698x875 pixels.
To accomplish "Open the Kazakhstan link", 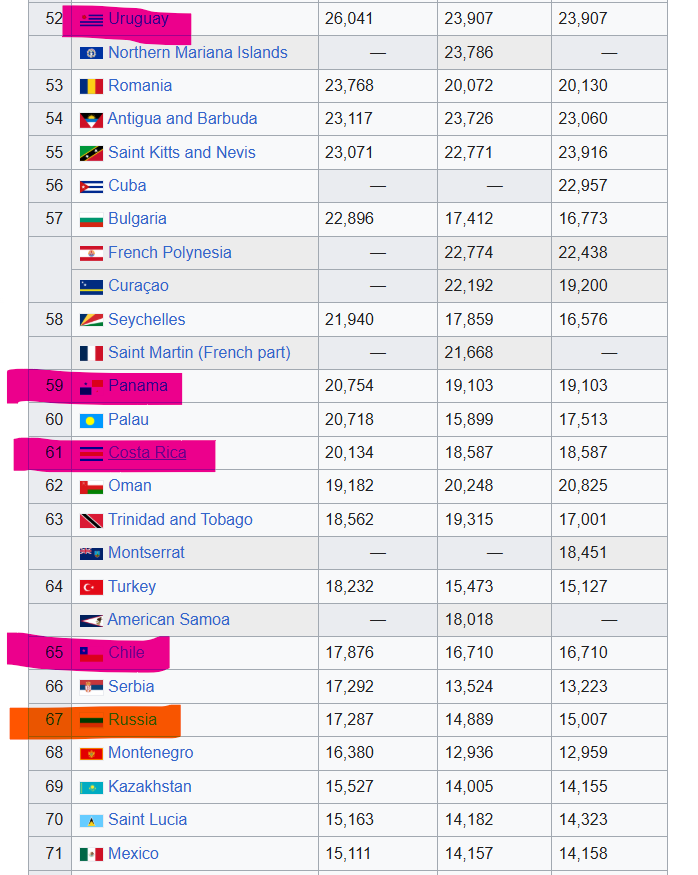I will click(x=150, y=786).
